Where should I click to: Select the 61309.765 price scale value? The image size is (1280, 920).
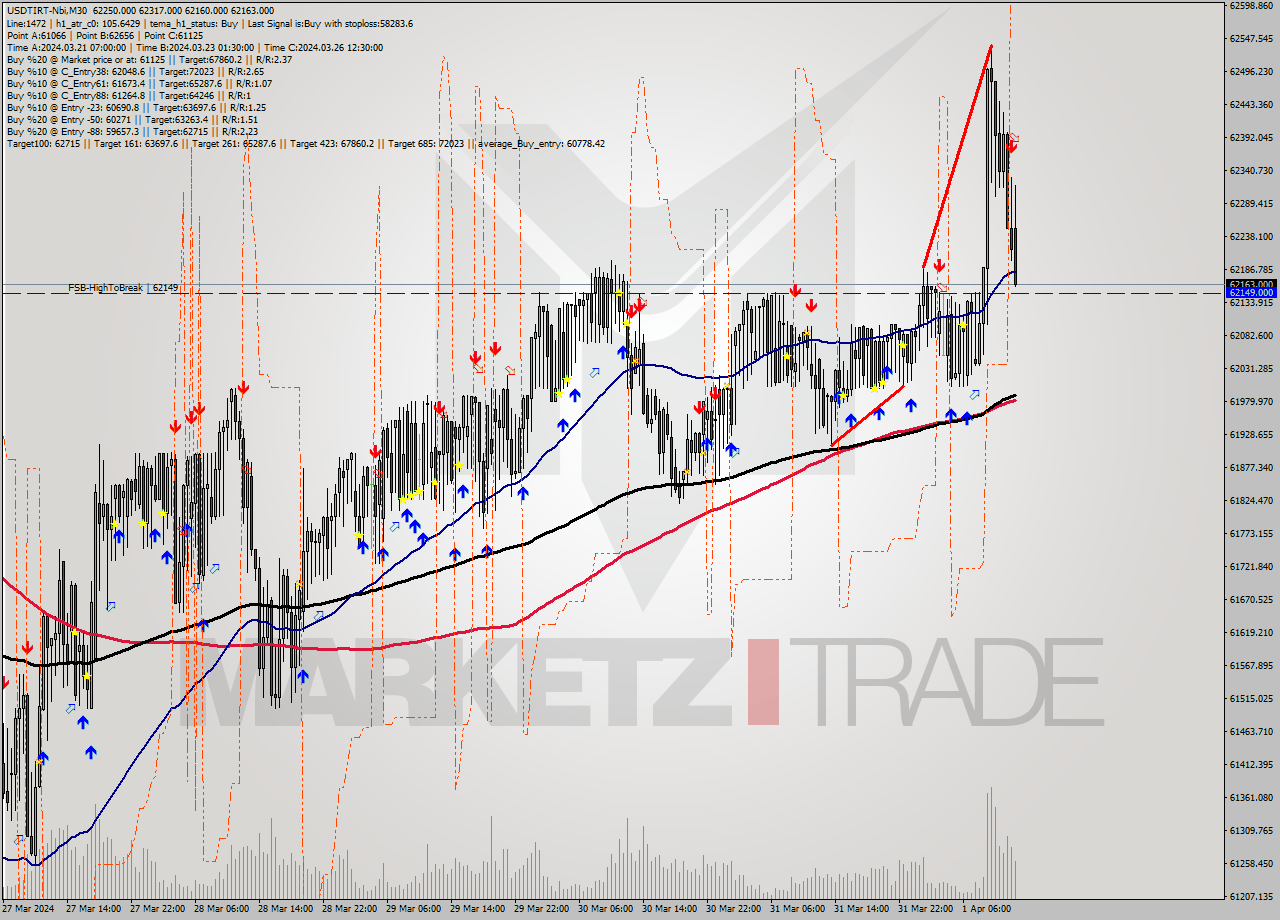click(1251, 830)
